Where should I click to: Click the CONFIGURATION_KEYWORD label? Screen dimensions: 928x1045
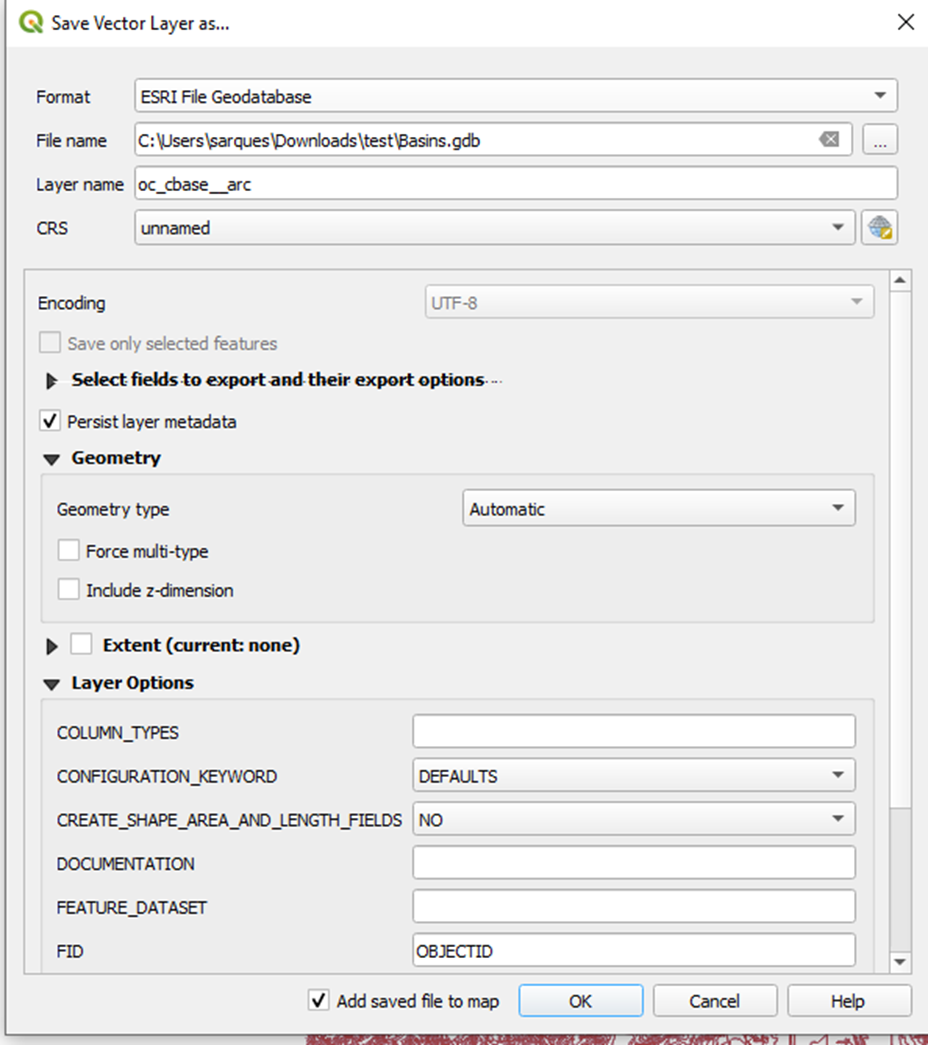(x=167, y=776)
